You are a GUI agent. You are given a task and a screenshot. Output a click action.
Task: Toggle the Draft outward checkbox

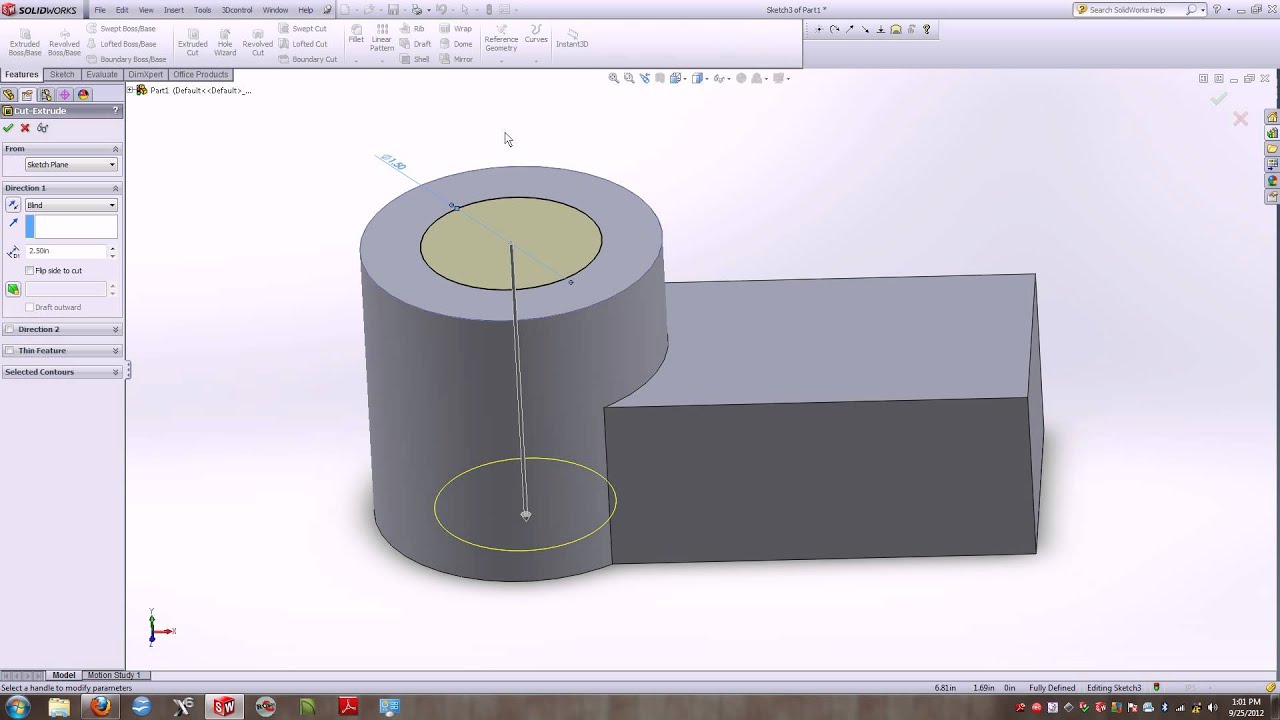click(30, 307)
